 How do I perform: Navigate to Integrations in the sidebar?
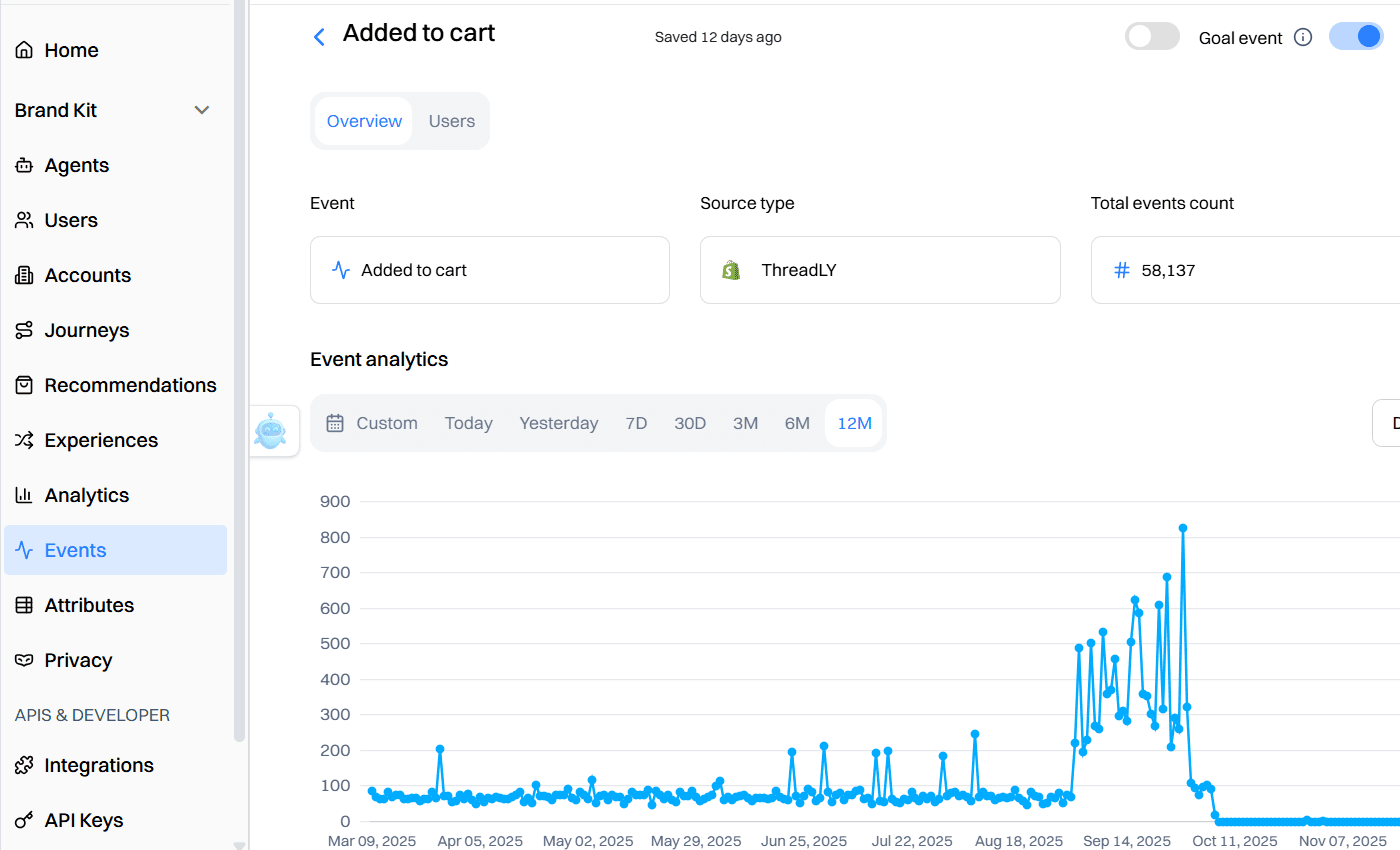(98, 765)
